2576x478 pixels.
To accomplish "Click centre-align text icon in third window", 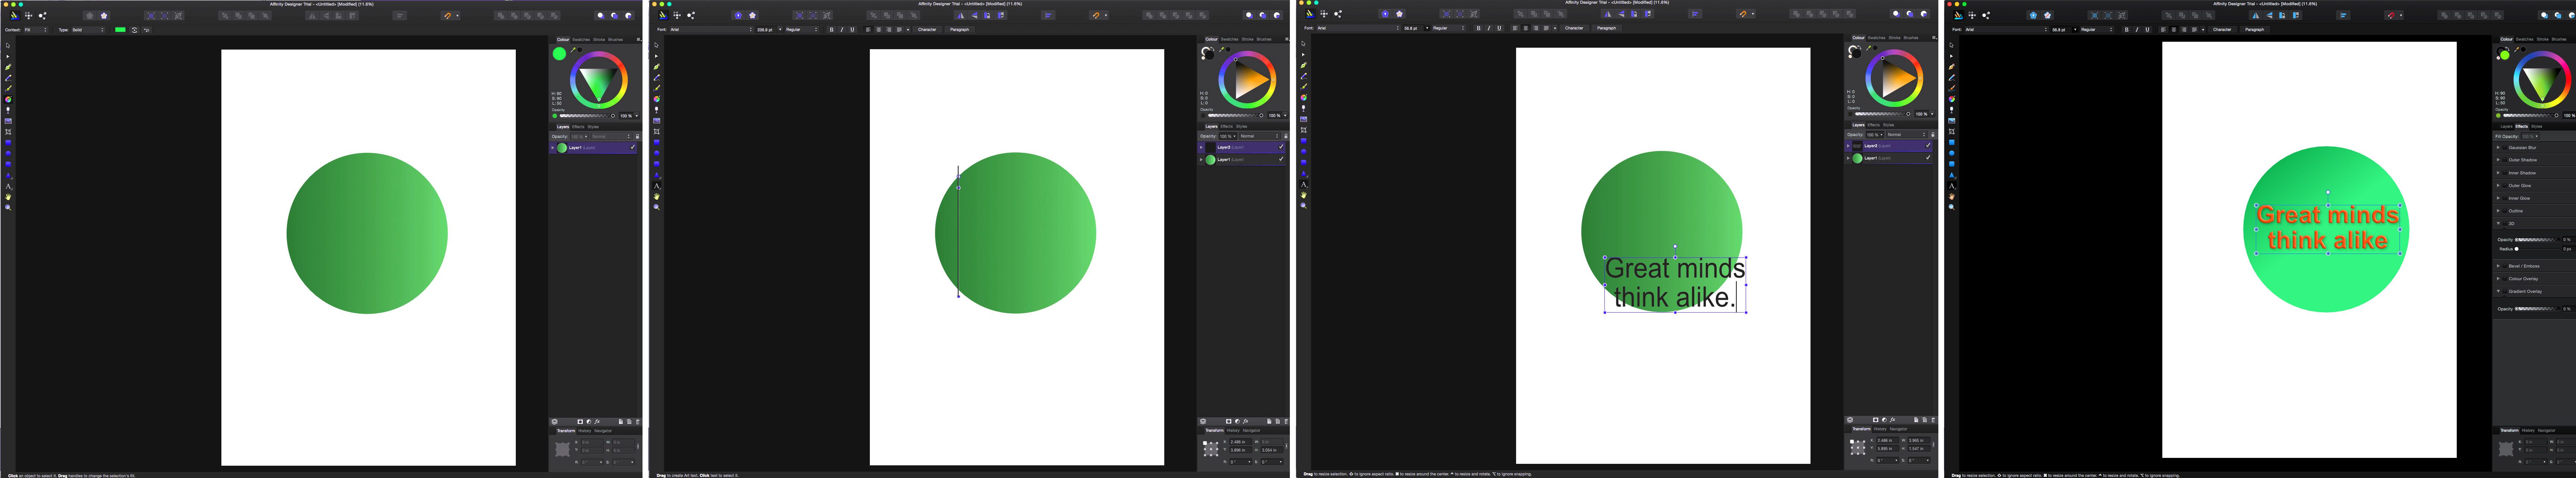I will pyautogui.click(x=1526, y=28).
